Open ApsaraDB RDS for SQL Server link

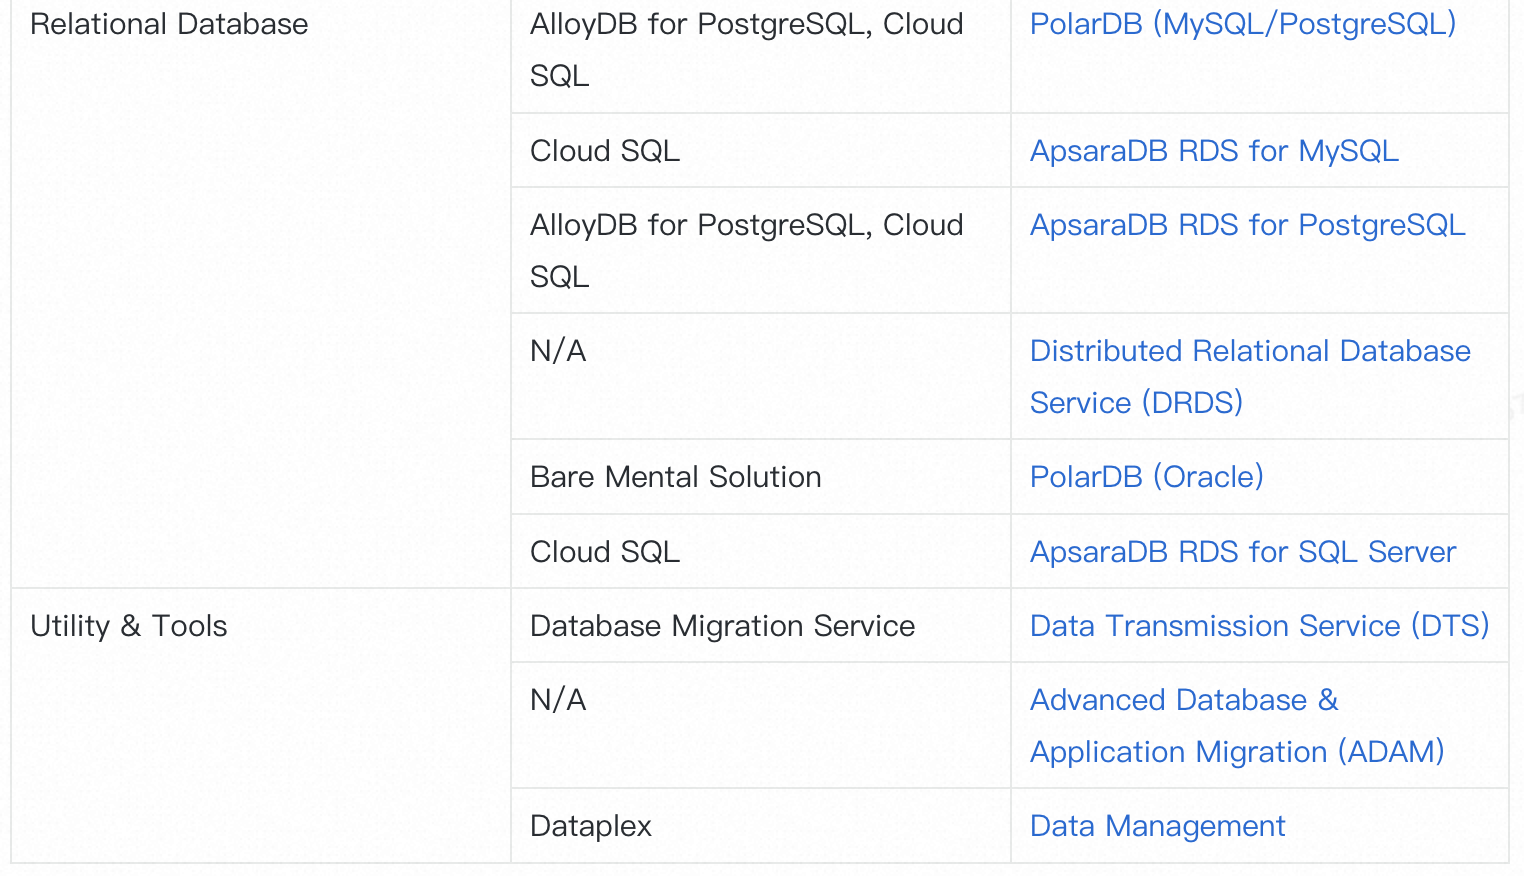[1243, 552]
